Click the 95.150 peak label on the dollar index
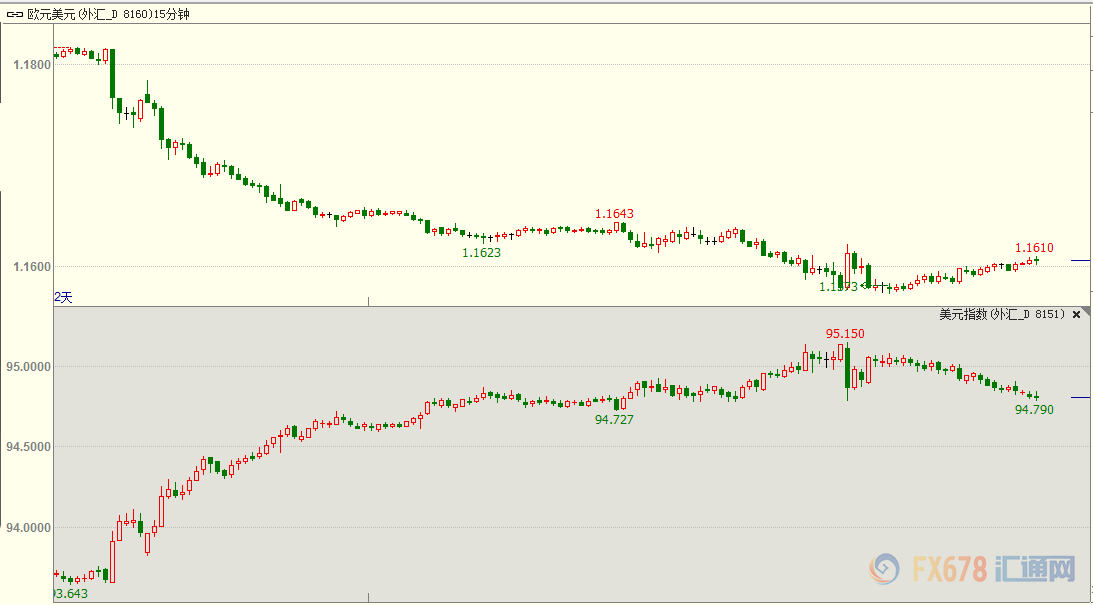This screenshot has height=605, width=1093. [845, 334]
